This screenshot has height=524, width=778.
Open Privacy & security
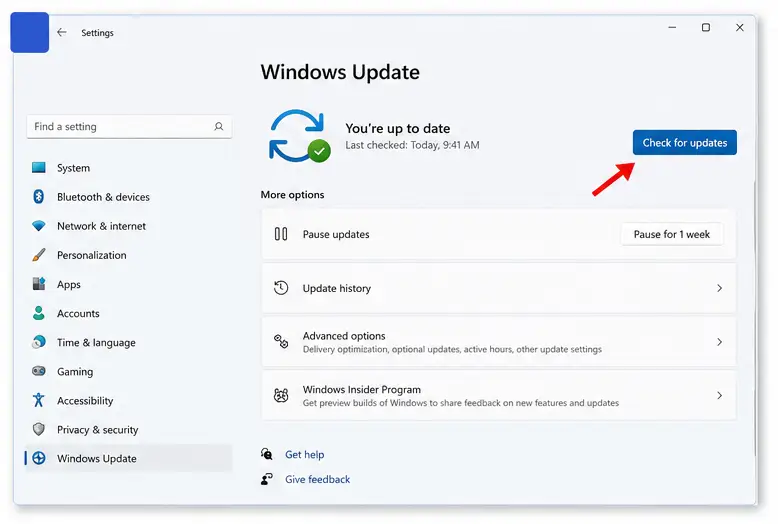tap(129, 429)
